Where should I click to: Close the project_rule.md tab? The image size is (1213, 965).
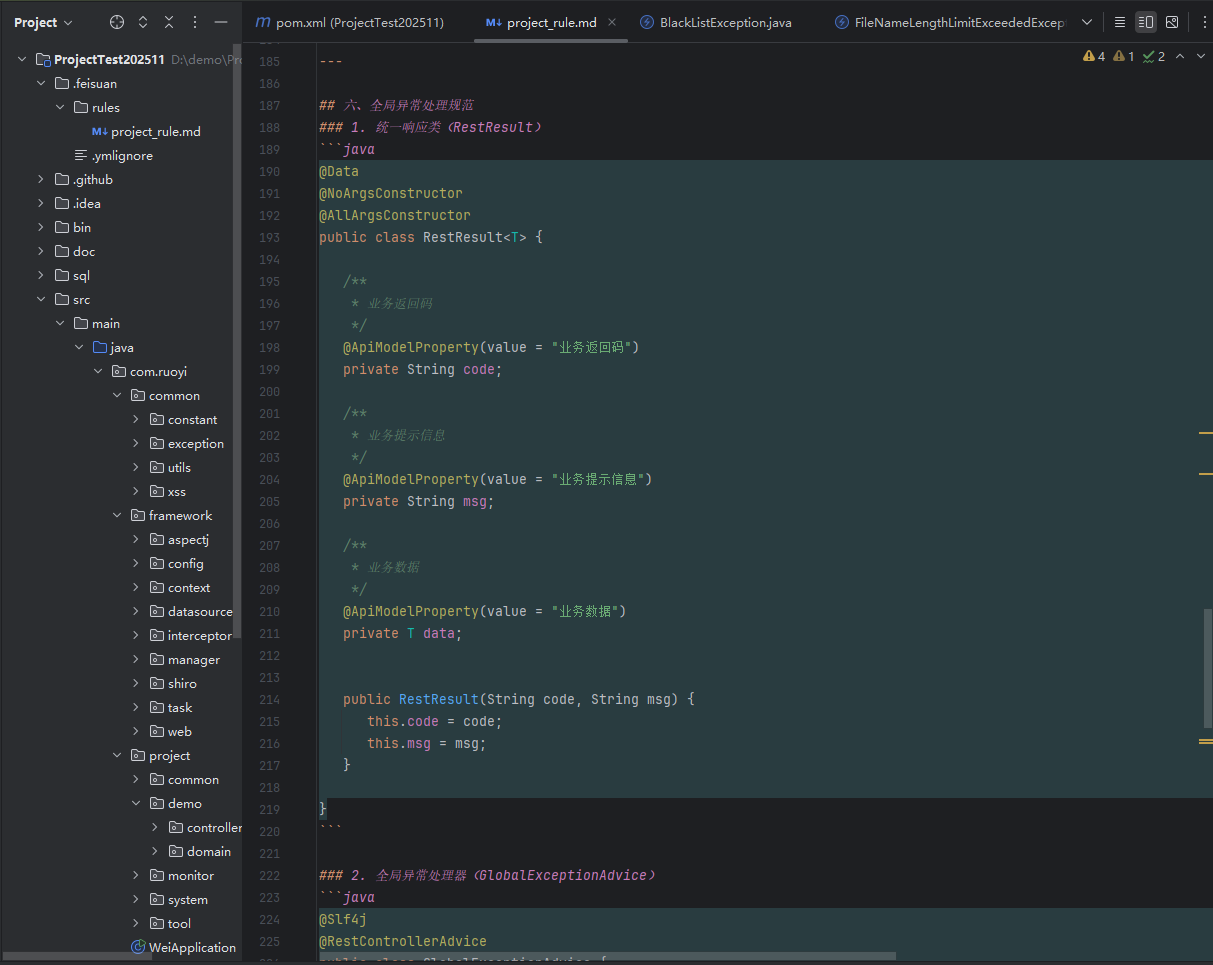(x=612, y=22)
